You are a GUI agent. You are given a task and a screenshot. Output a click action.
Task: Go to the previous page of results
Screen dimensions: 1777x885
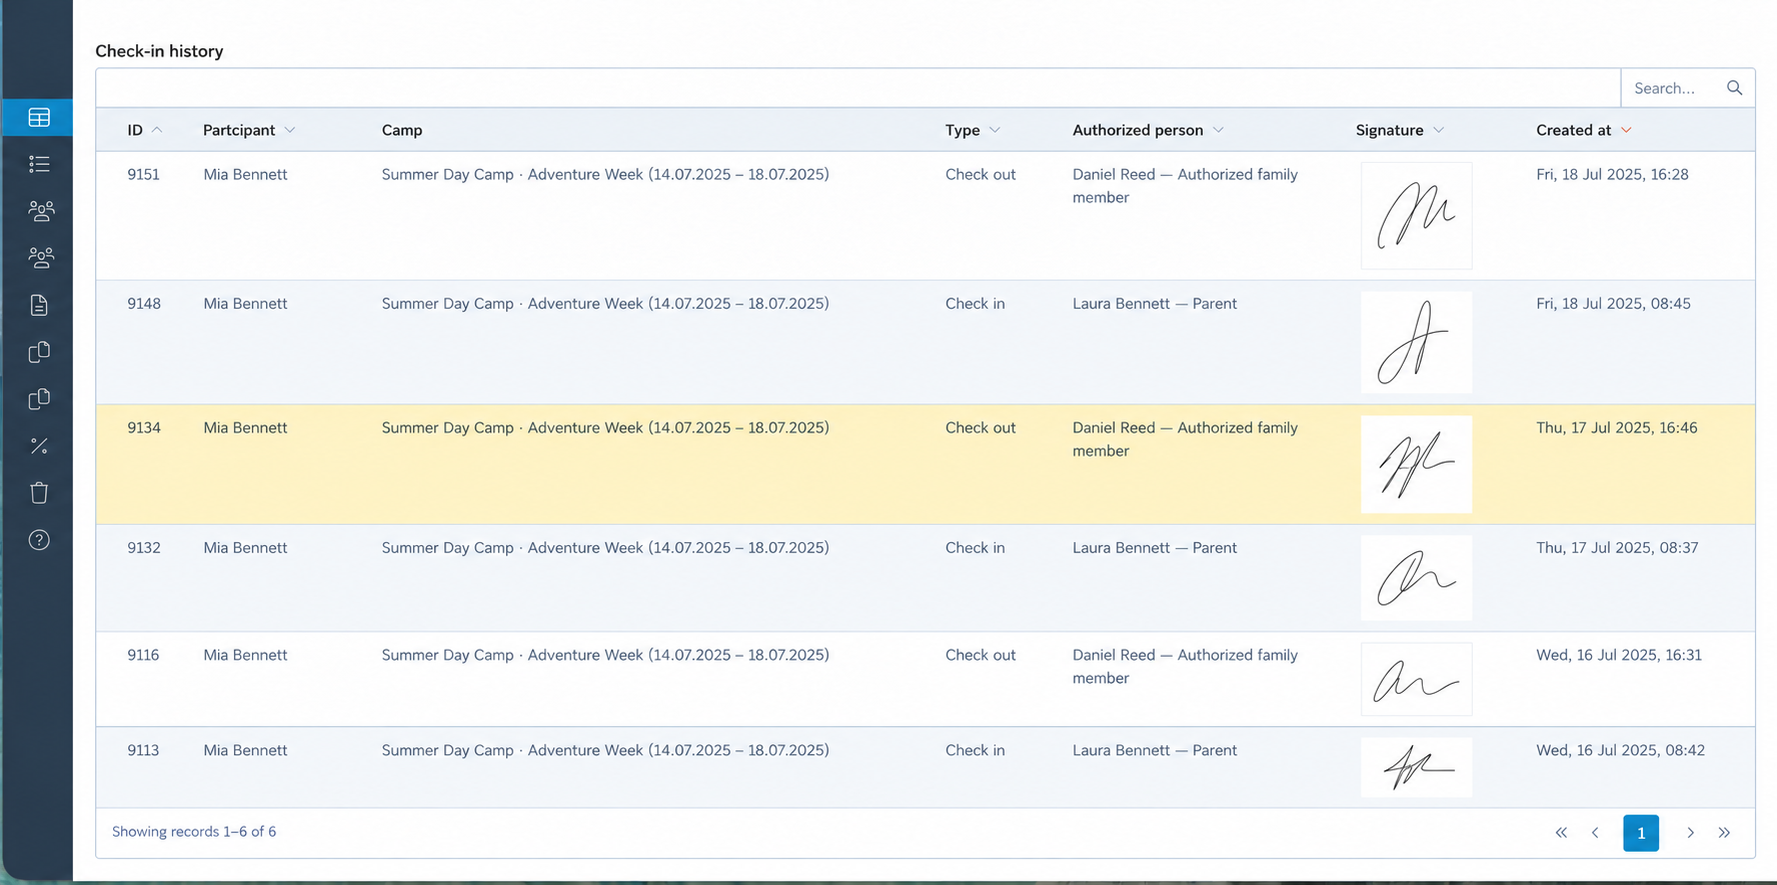[1596, 833]
